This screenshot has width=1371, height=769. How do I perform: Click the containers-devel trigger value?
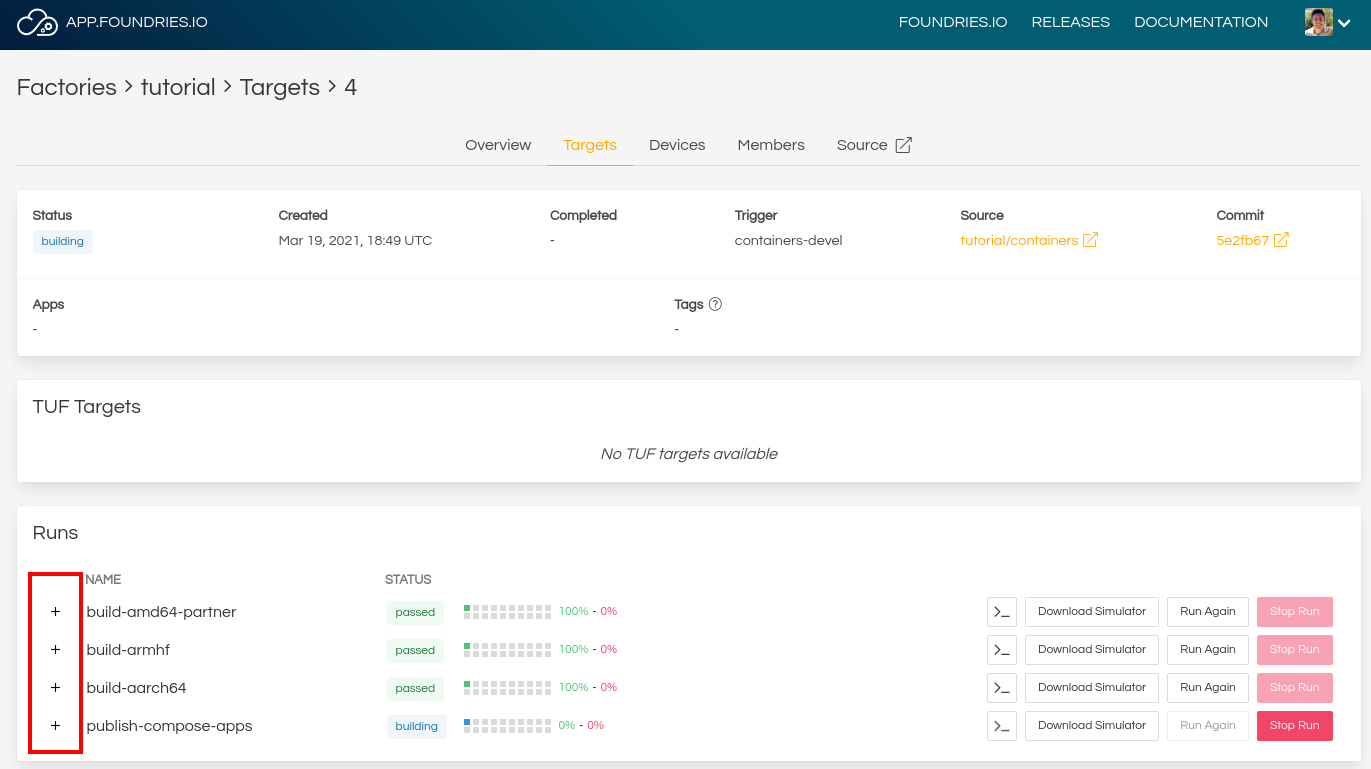coord(788,241)
